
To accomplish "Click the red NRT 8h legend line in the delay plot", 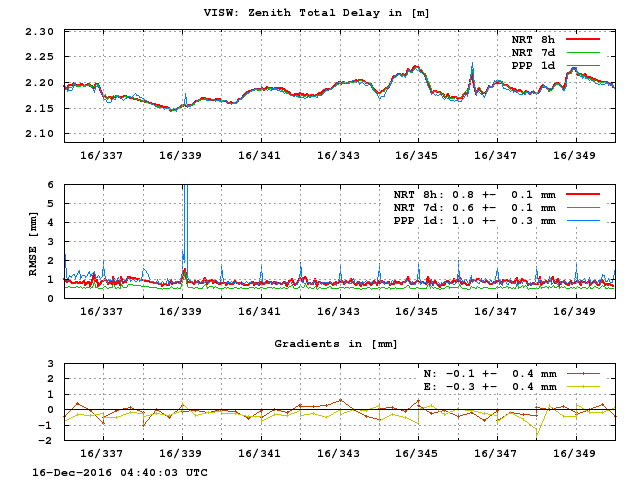I will (583, 39).
